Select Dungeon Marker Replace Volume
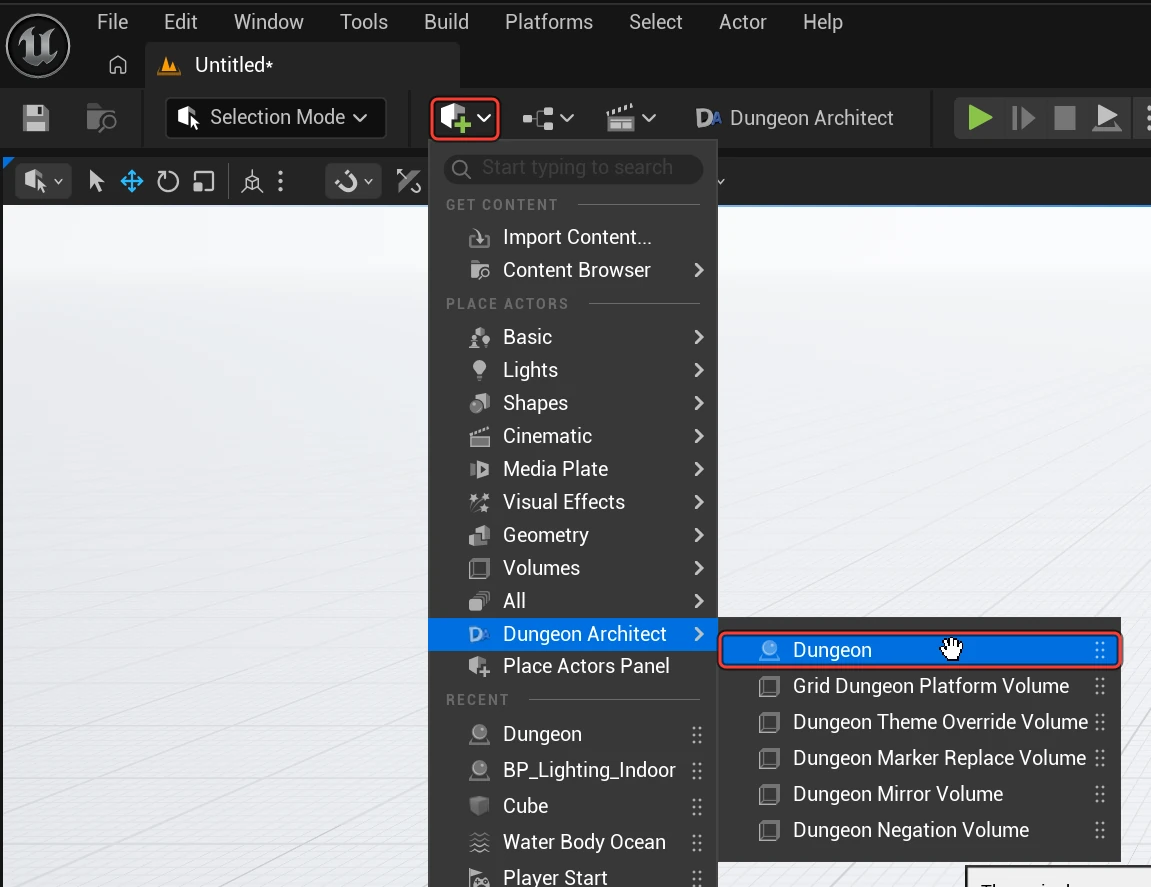 tap(920, 759)
